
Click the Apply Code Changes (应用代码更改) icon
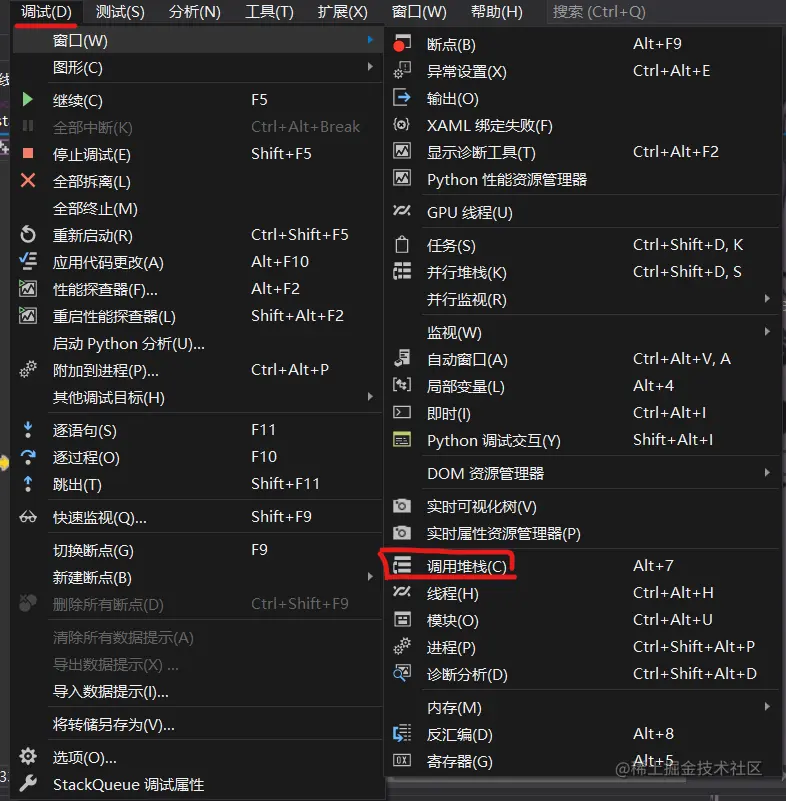28,261
